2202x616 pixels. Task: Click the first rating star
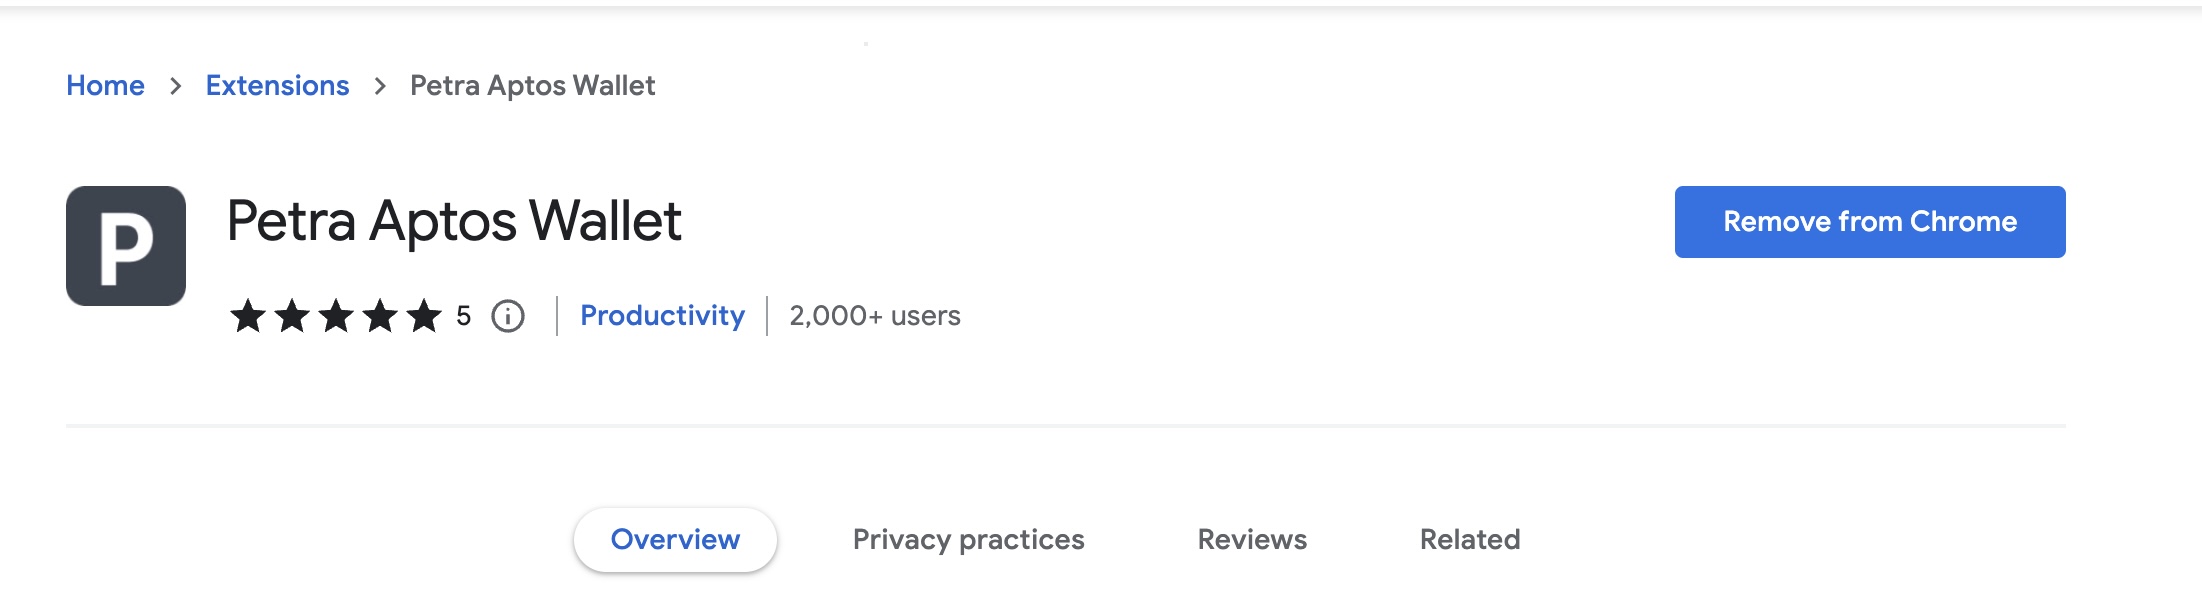(248, 316)
